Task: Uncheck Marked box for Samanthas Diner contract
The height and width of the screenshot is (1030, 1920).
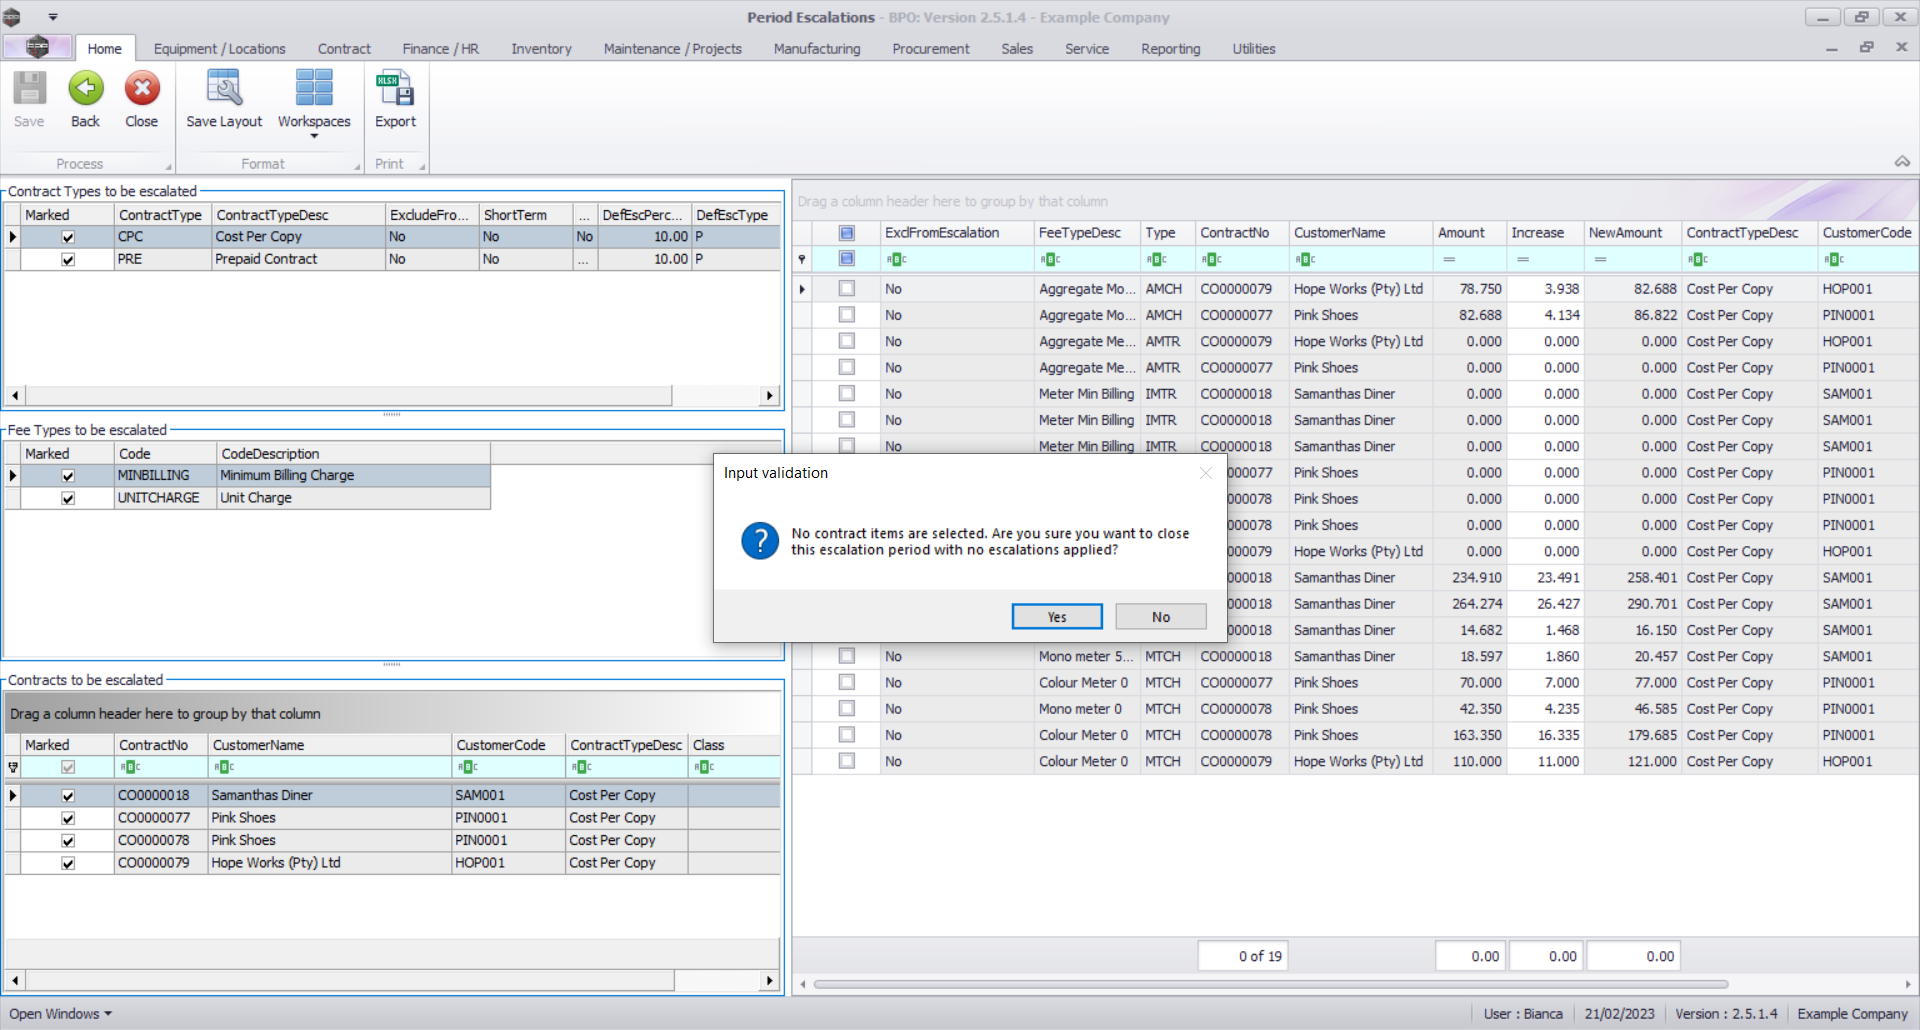Action: click(68, 796)
